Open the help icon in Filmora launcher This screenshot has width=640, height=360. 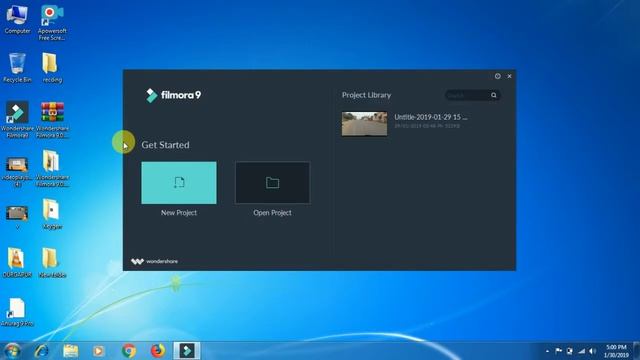click(498, 76)
